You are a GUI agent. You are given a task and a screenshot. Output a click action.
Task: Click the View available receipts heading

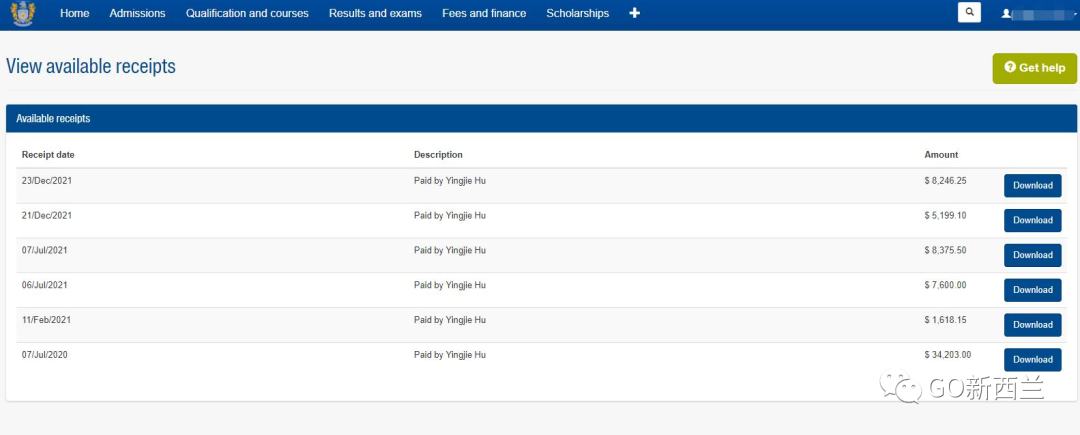click(91, 66)
